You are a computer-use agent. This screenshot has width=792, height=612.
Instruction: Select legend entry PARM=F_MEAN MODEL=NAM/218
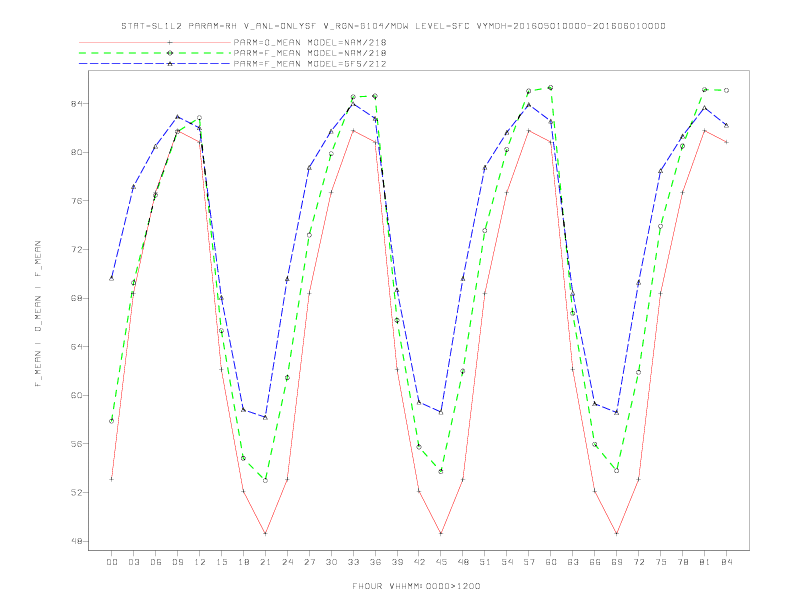coord(310,53)
